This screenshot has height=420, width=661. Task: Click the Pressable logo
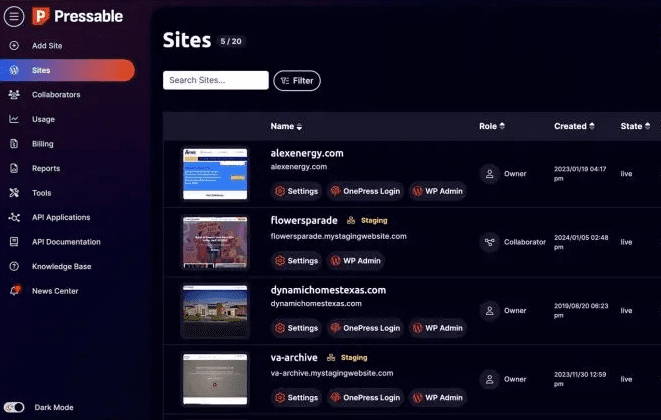[x=78, y=16]
